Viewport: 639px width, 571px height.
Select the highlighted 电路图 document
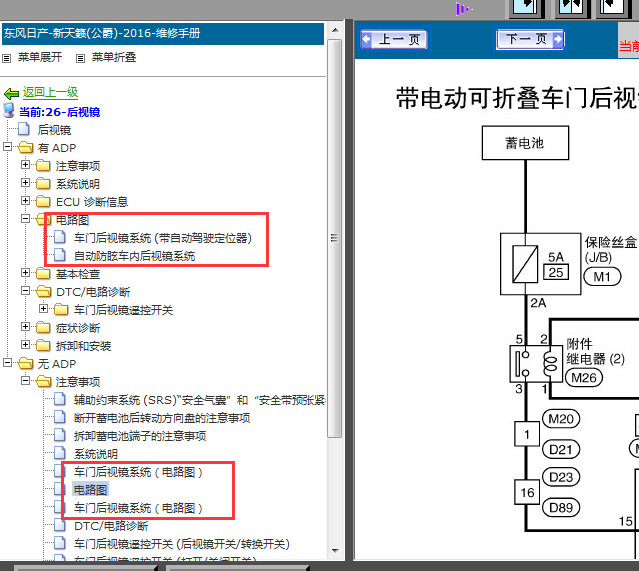[x=90, y=489]
